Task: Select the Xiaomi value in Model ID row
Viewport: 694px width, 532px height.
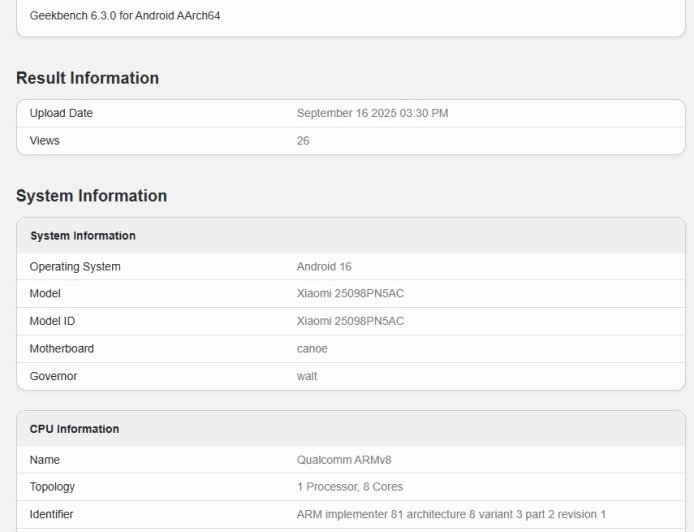Action: pyautogui.click(x=350, y=321)
